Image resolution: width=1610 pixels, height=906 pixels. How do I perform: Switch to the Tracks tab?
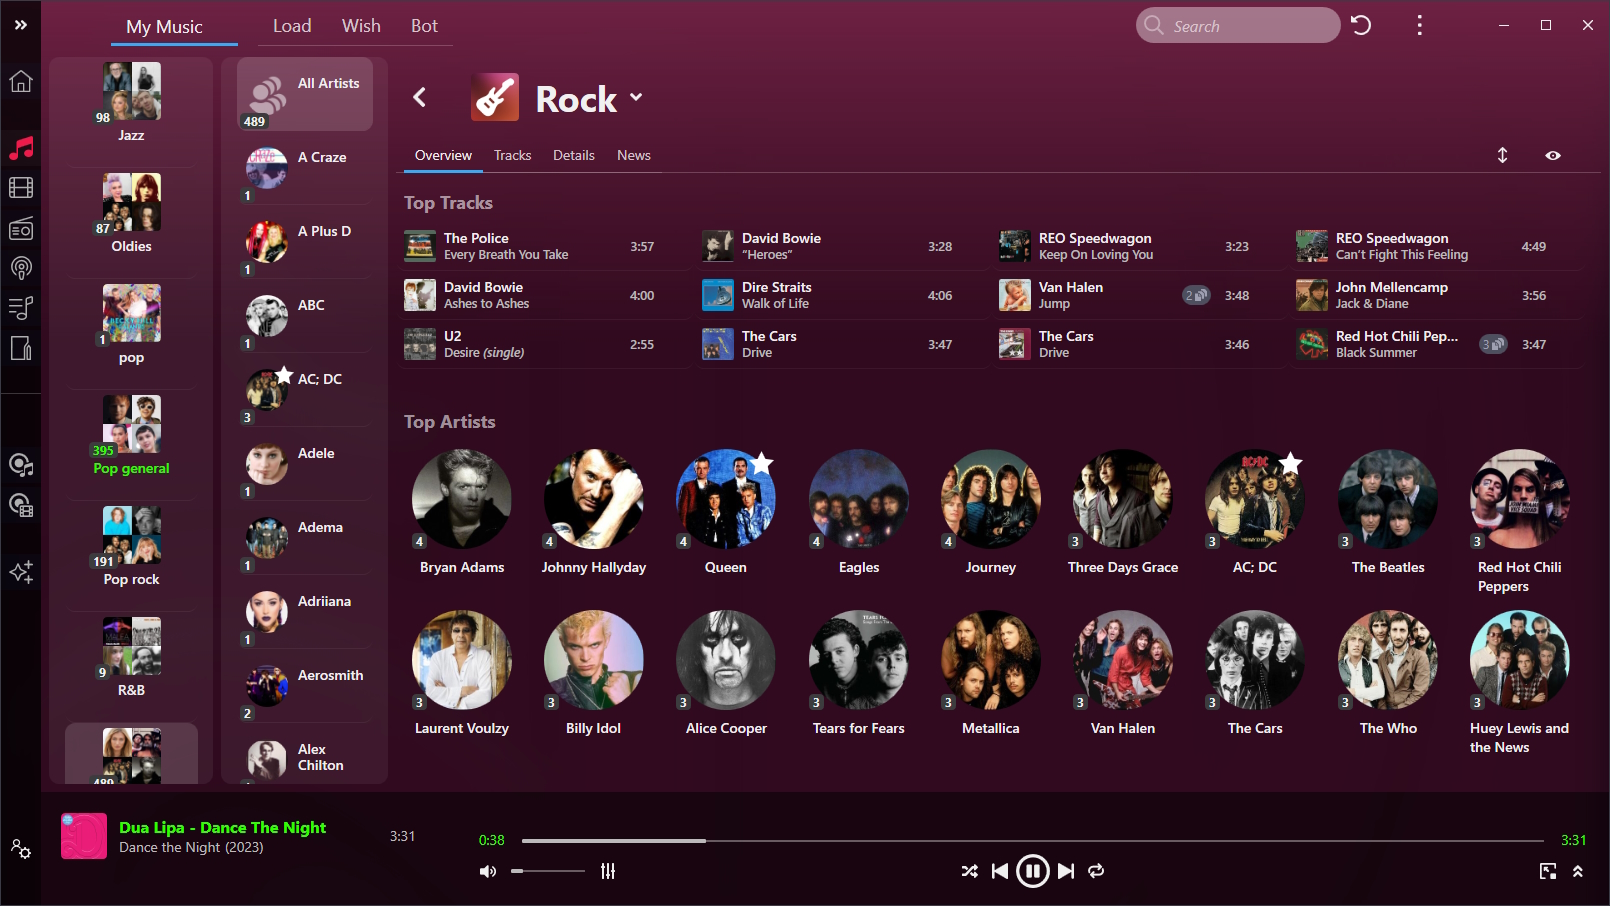click(512, 155)
